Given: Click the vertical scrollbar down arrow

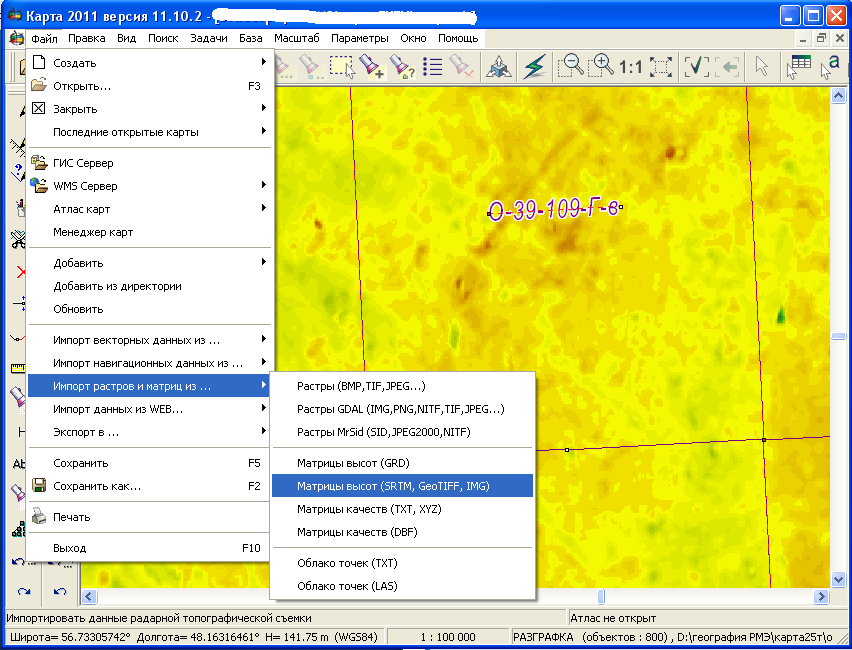Looking at the screenshot, I should 839,580.
